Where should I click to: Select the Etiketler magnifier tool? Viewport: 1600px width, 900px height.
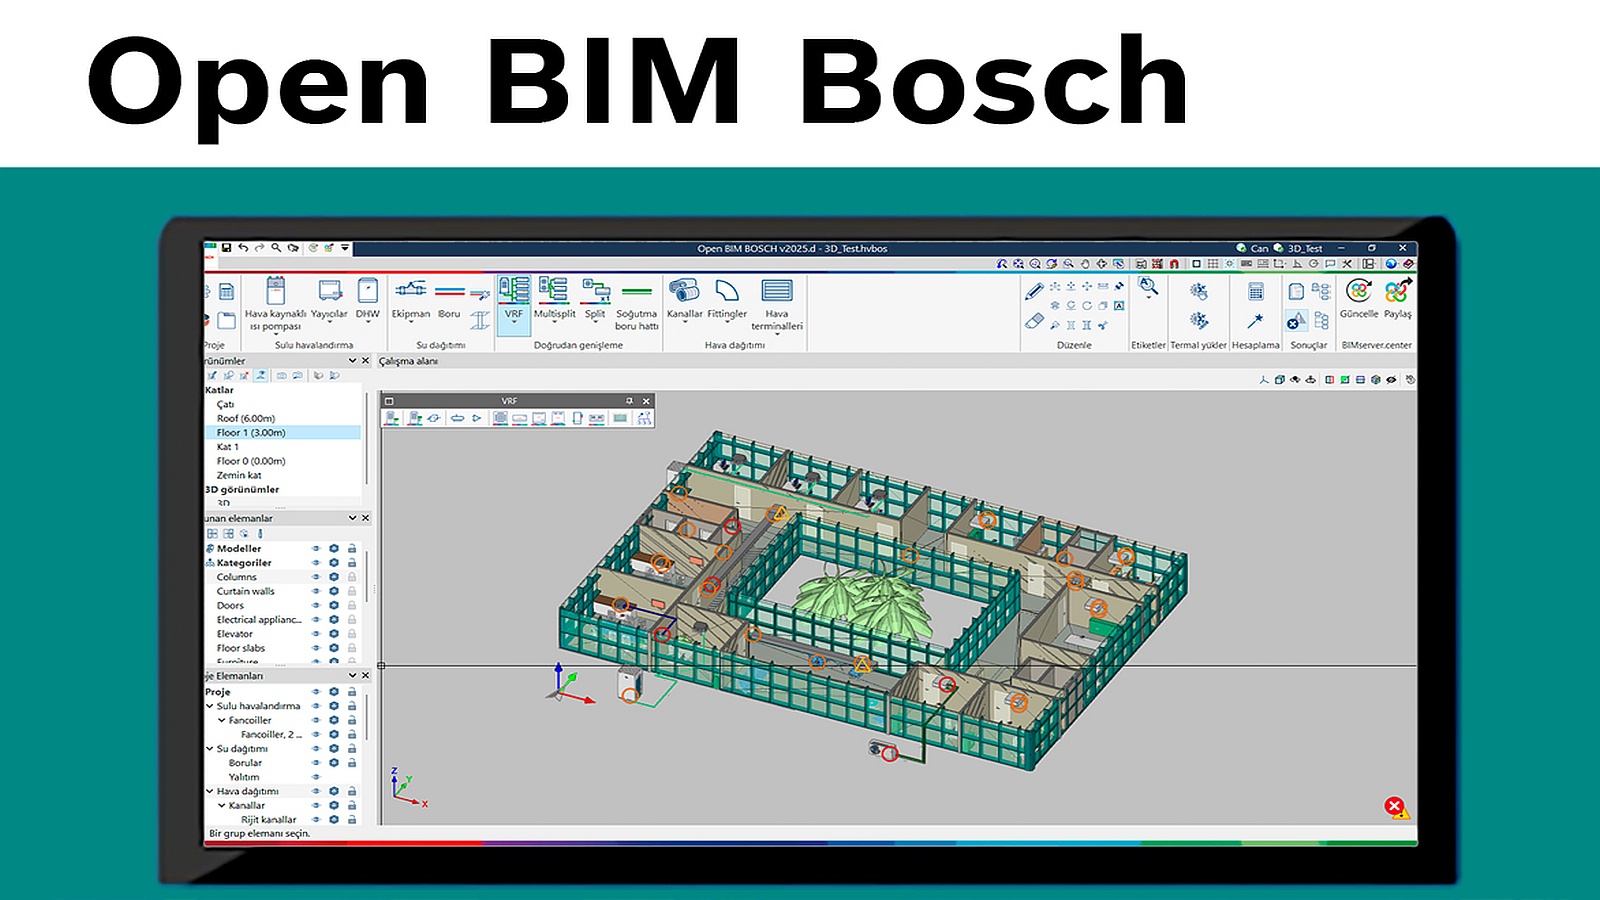[x=1147, y=288]
